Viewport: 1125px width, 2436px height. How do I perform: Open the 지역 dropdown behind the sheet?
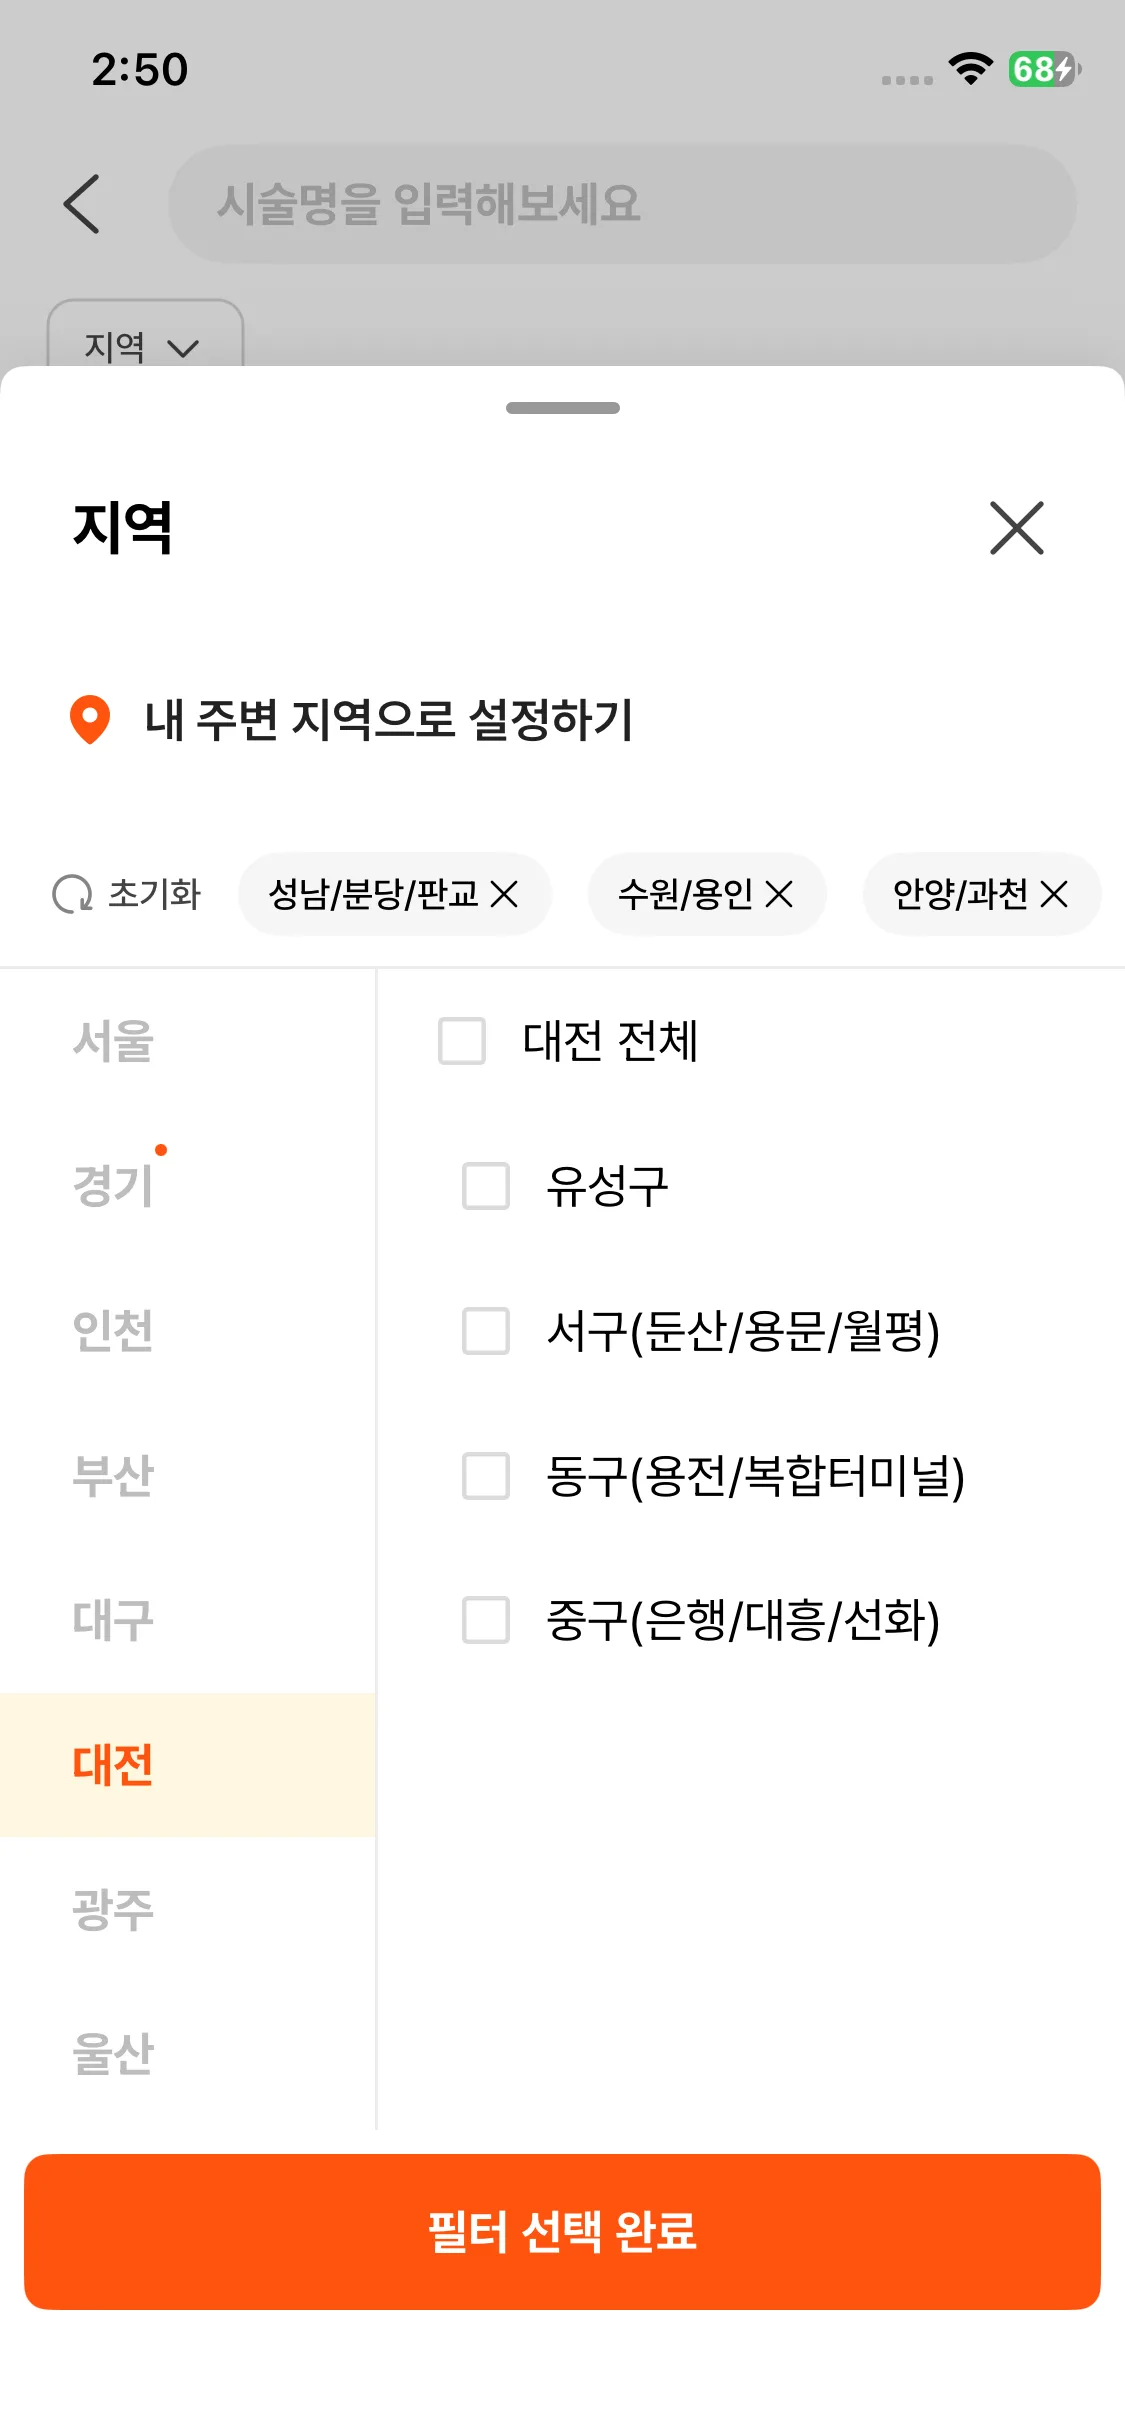pyautogui.click(x=144, y=345)
